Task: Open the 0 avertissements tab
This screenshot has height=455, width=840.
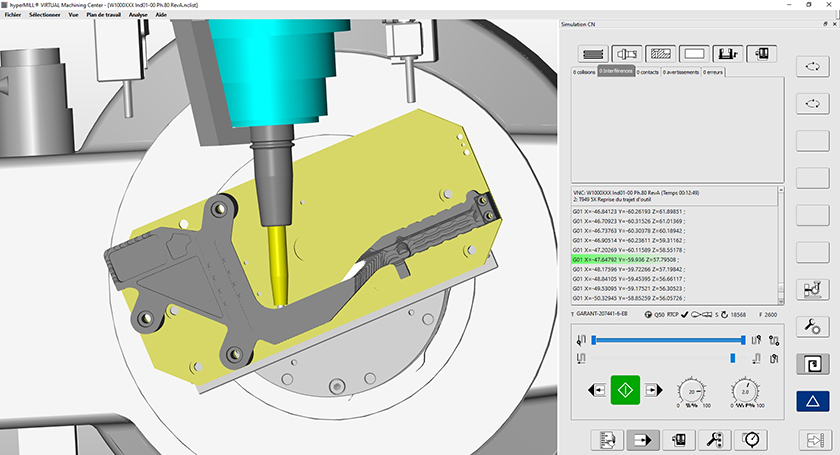Action: [680, 73]
